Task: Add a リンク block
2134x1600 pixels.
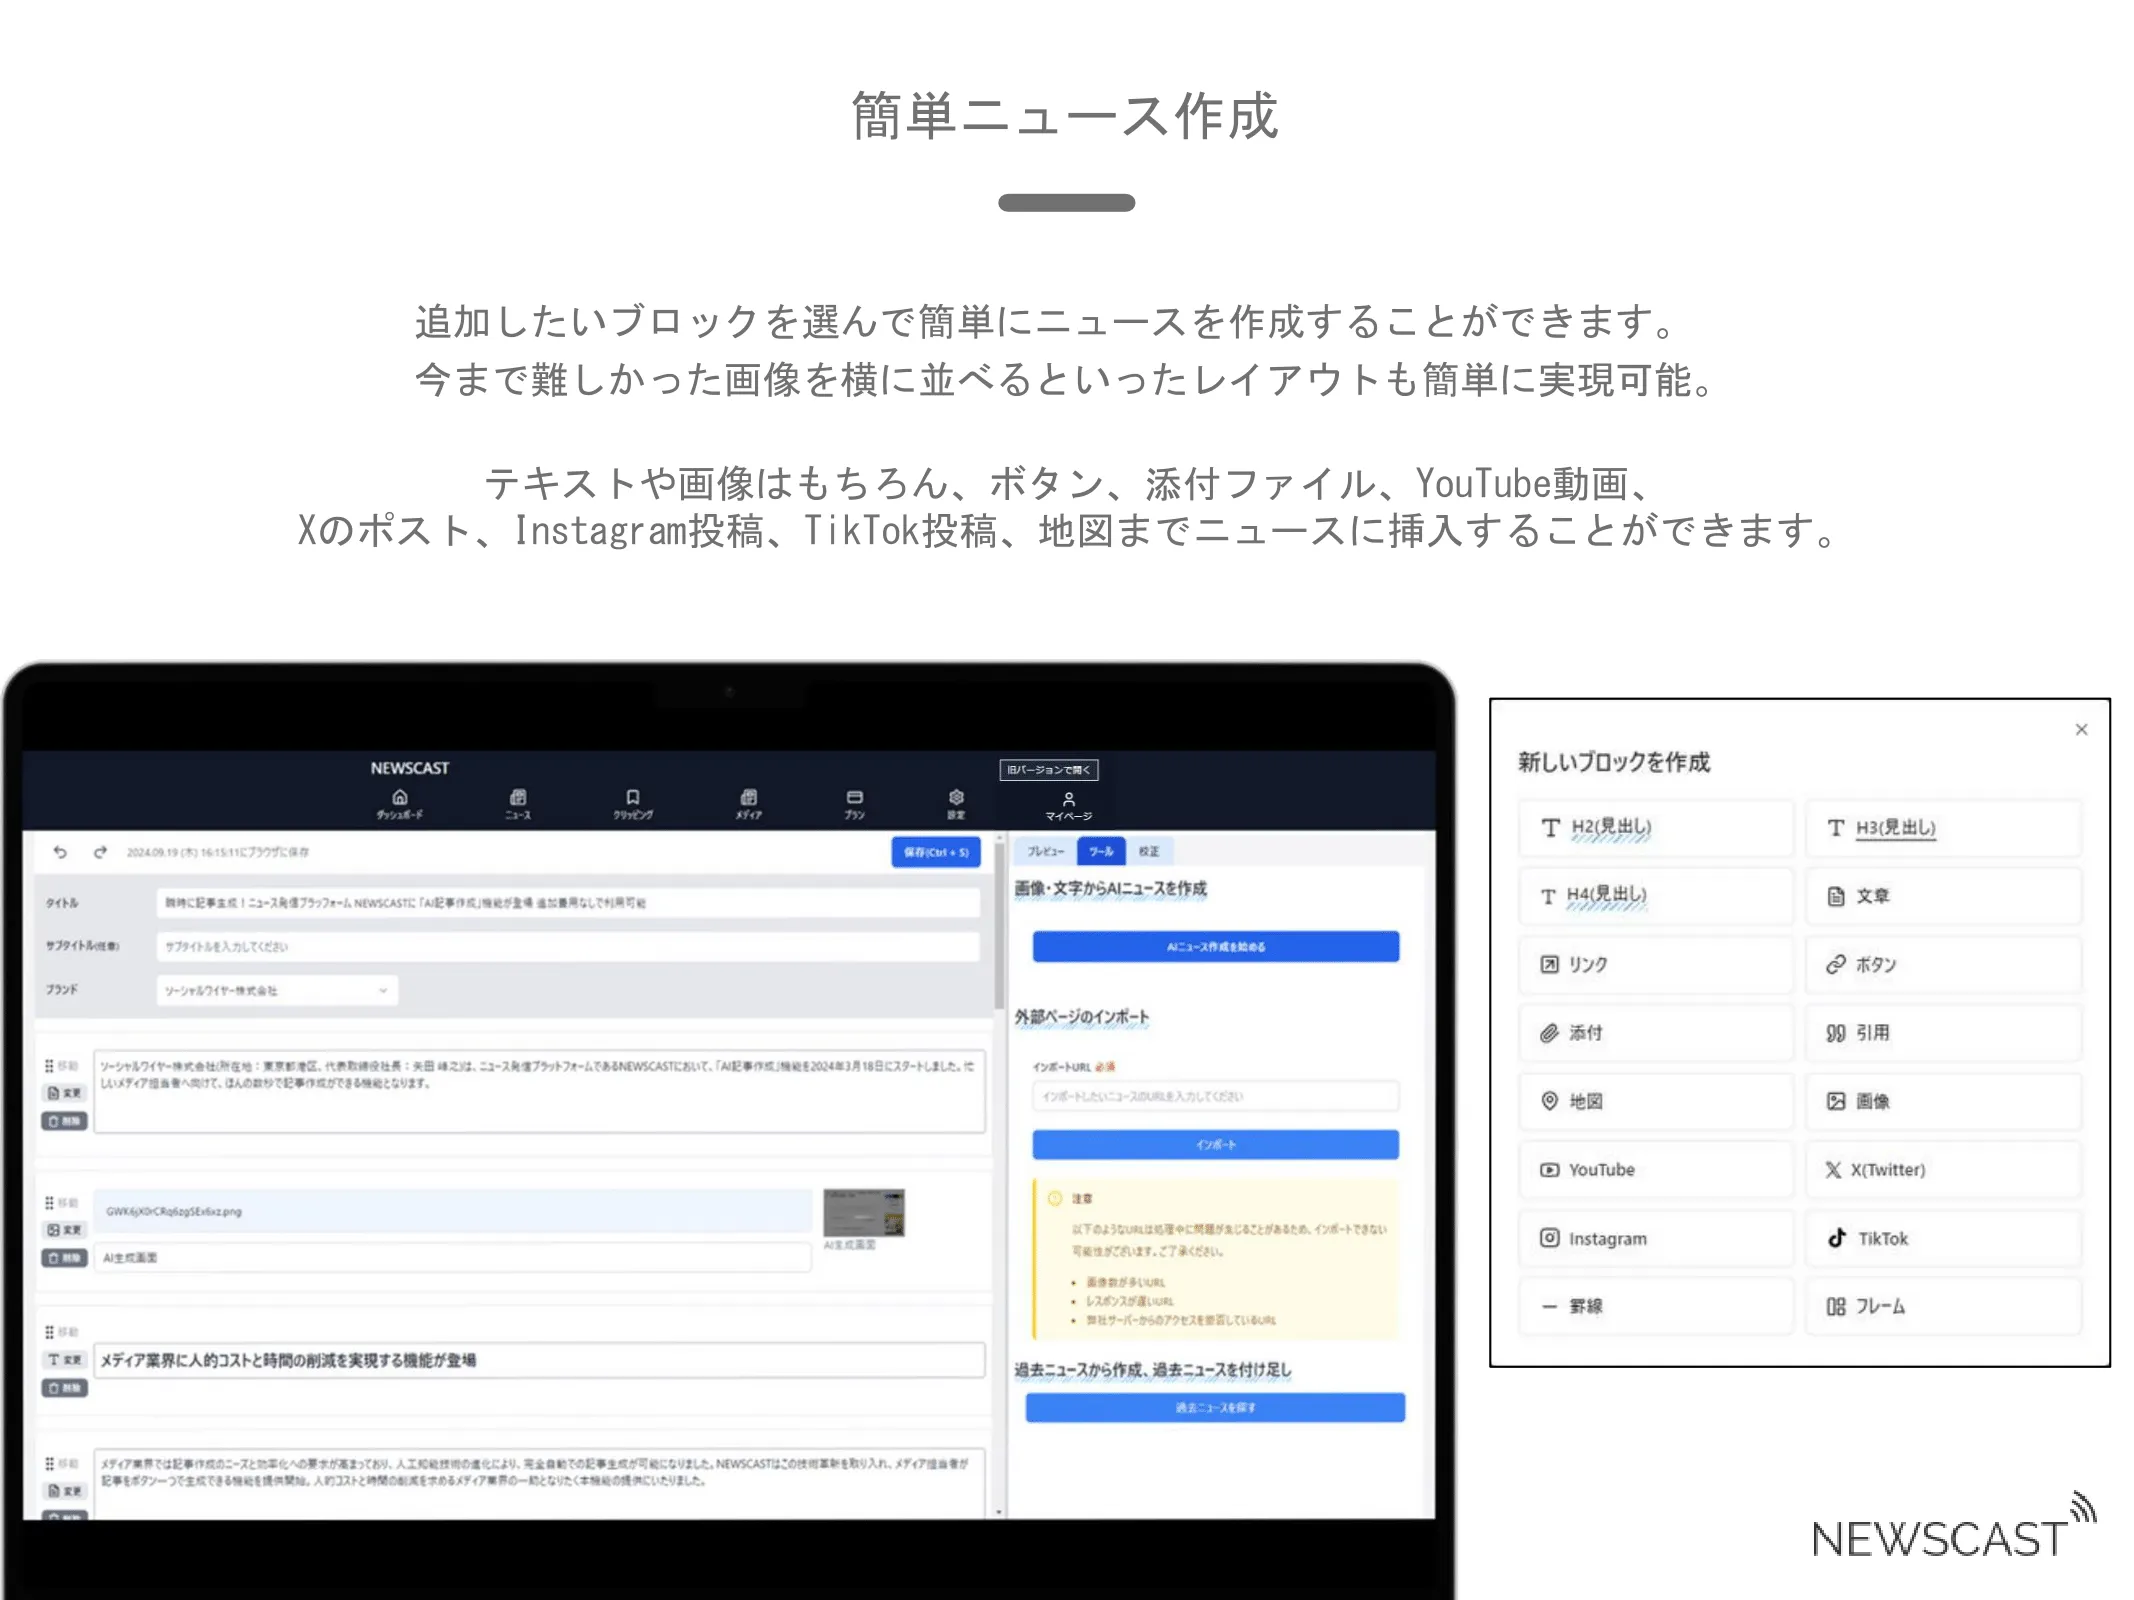Action: click(x=1656, y=964)
